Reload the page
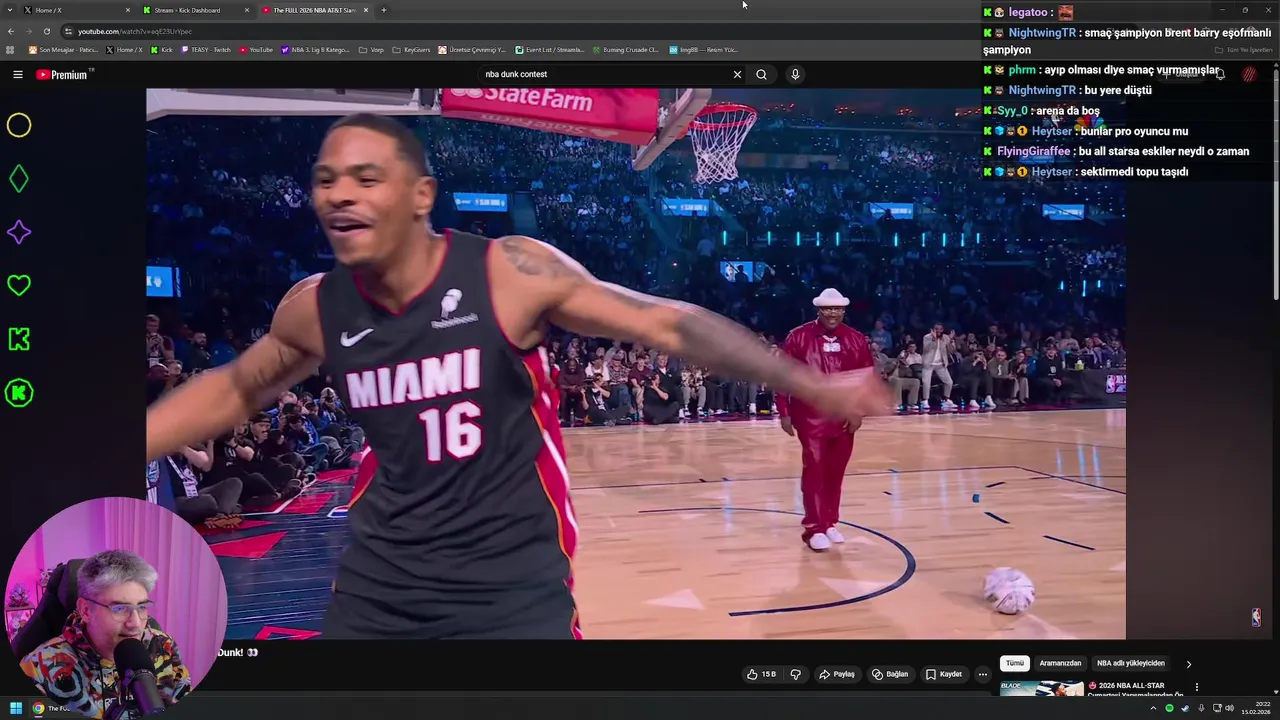 46,31
